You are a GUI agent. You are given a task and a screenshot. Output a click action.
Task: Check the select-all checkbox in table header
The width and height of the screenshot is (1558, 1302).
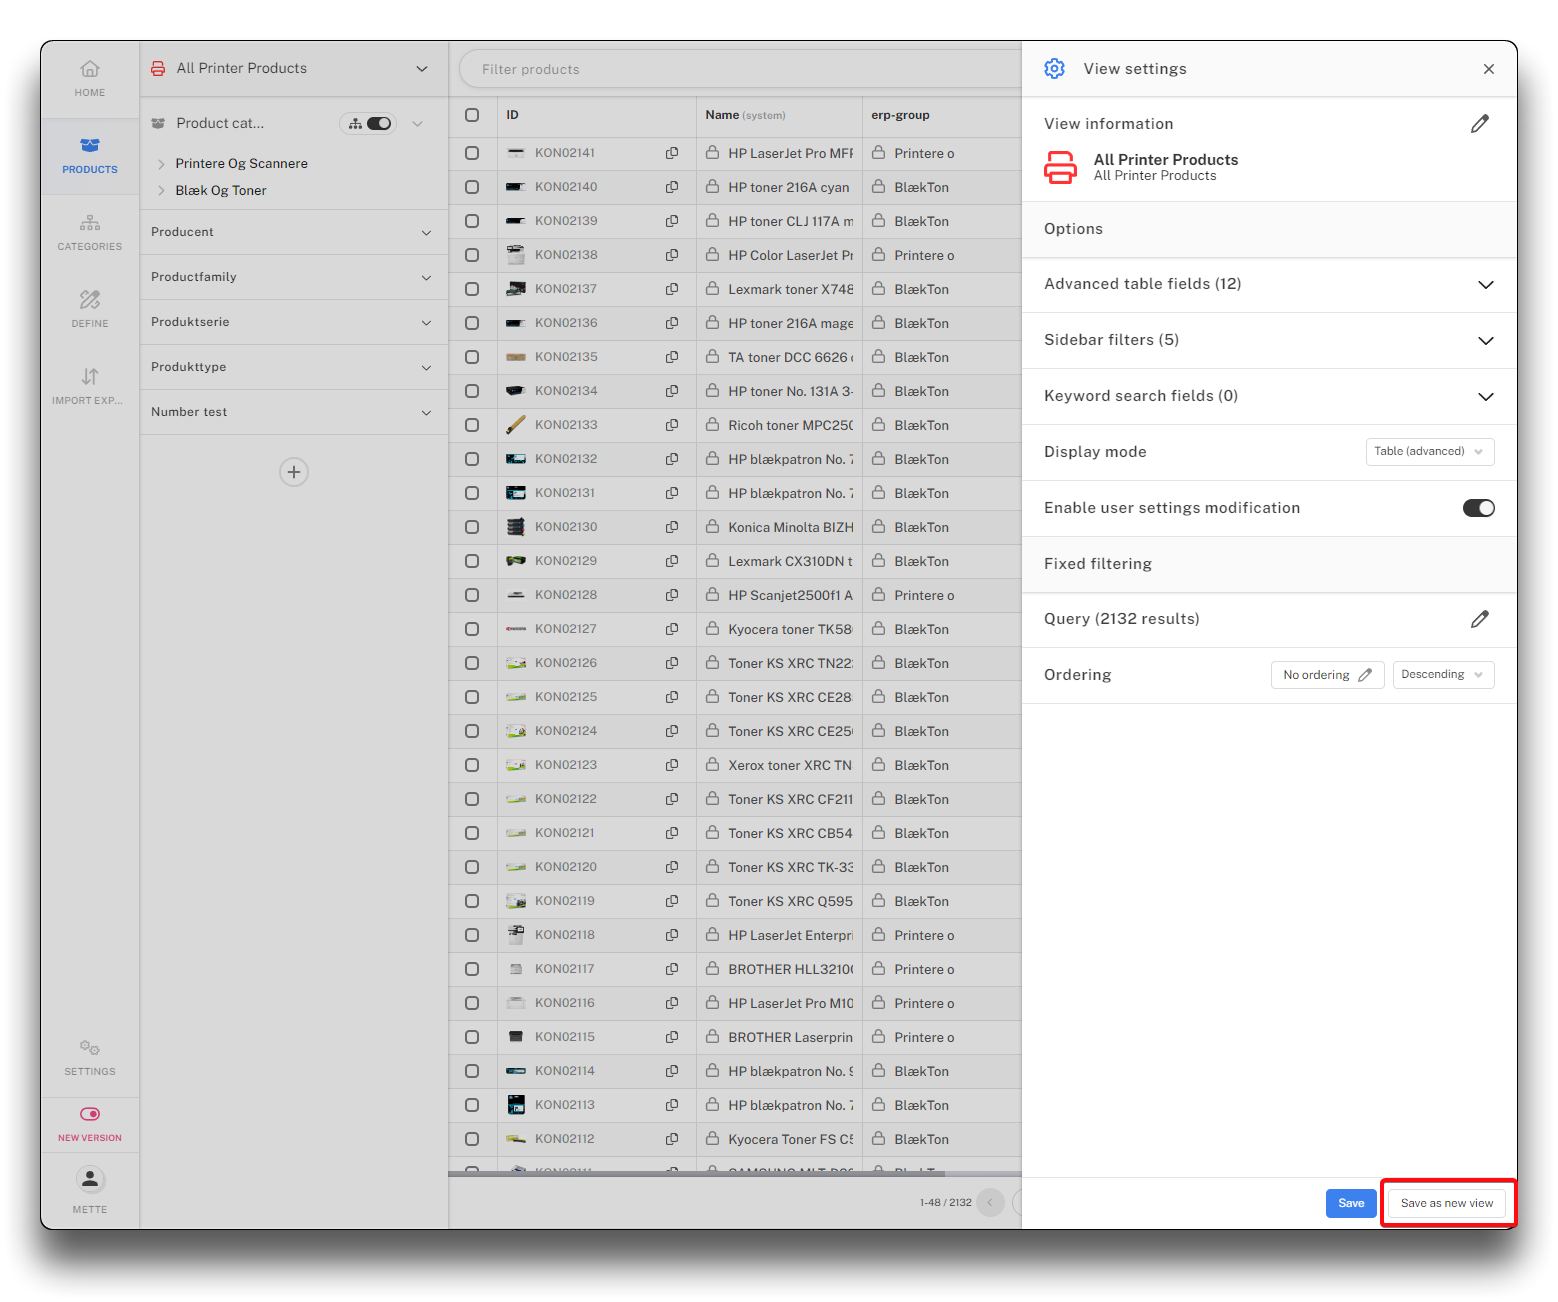coord(472,115)
